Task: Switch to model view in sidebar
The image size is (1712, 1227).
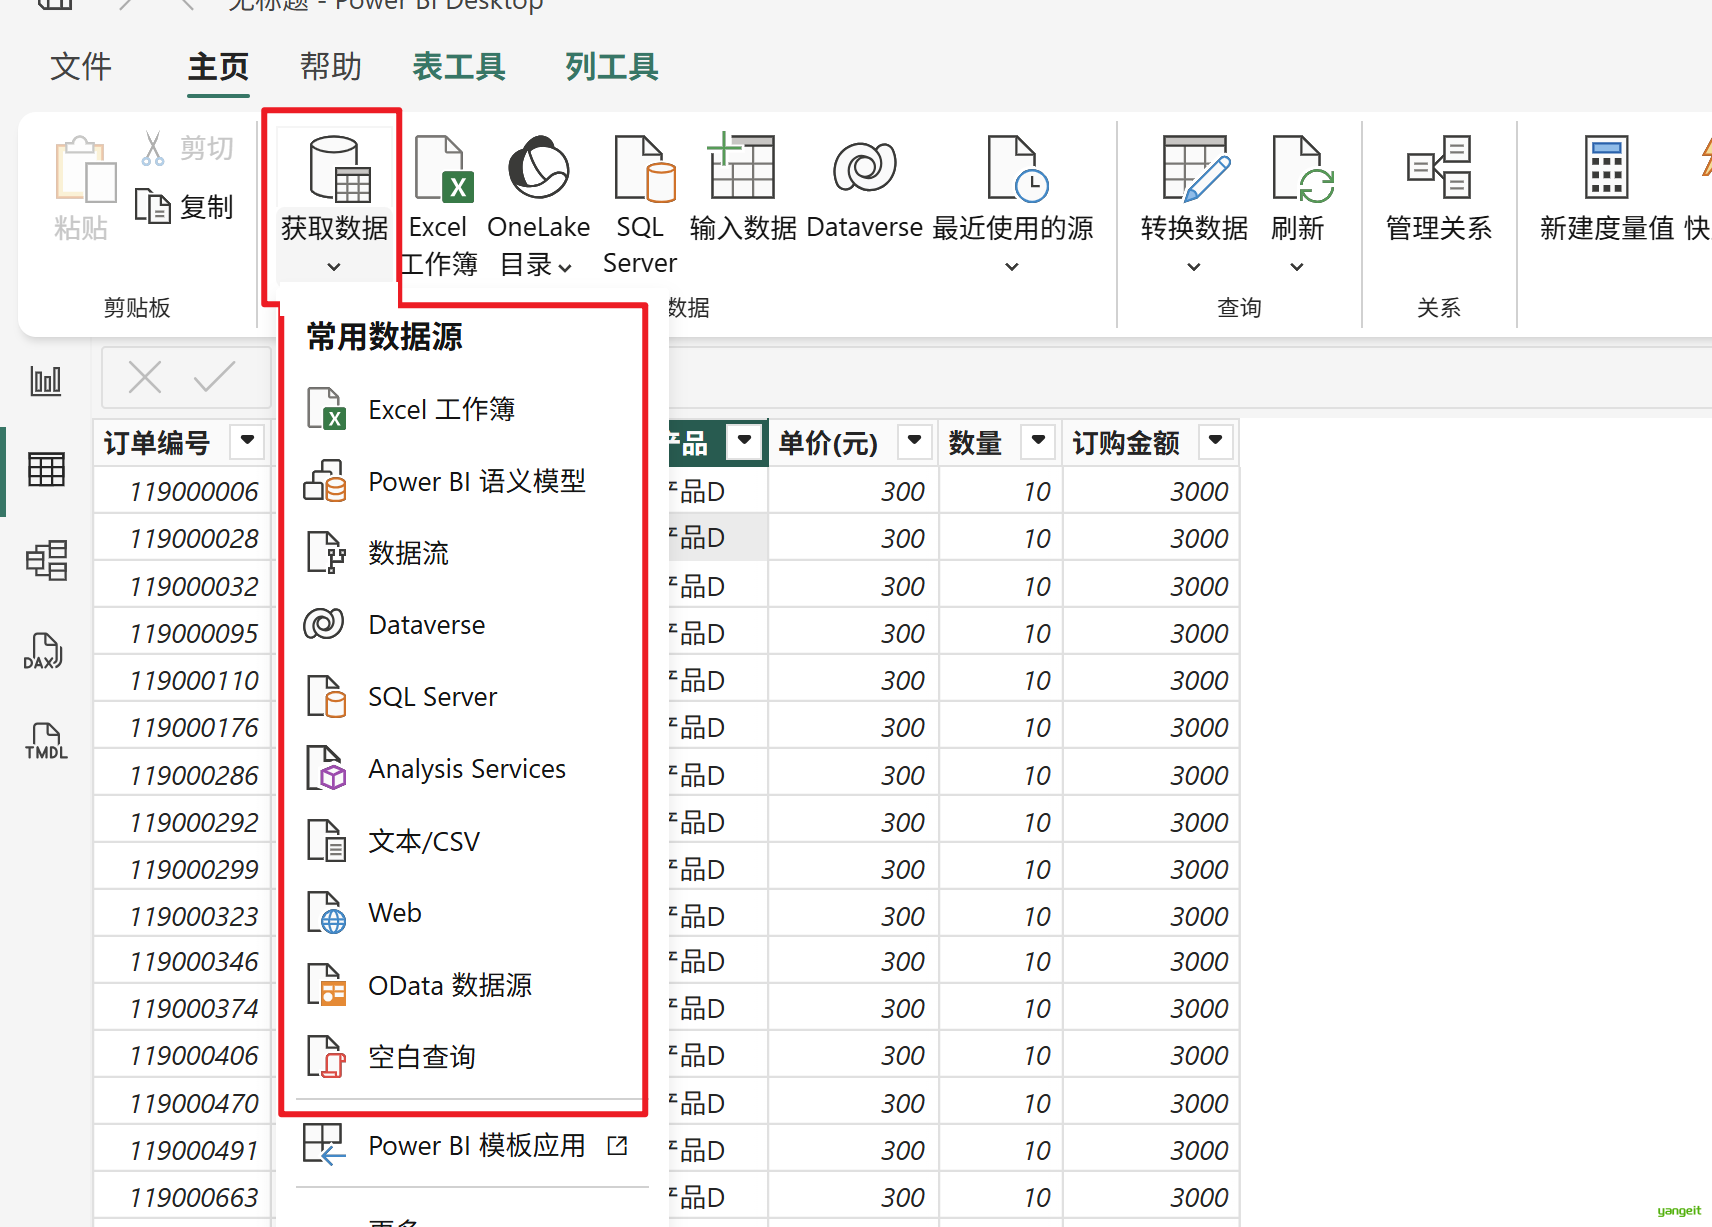Action: click(45, 560)
